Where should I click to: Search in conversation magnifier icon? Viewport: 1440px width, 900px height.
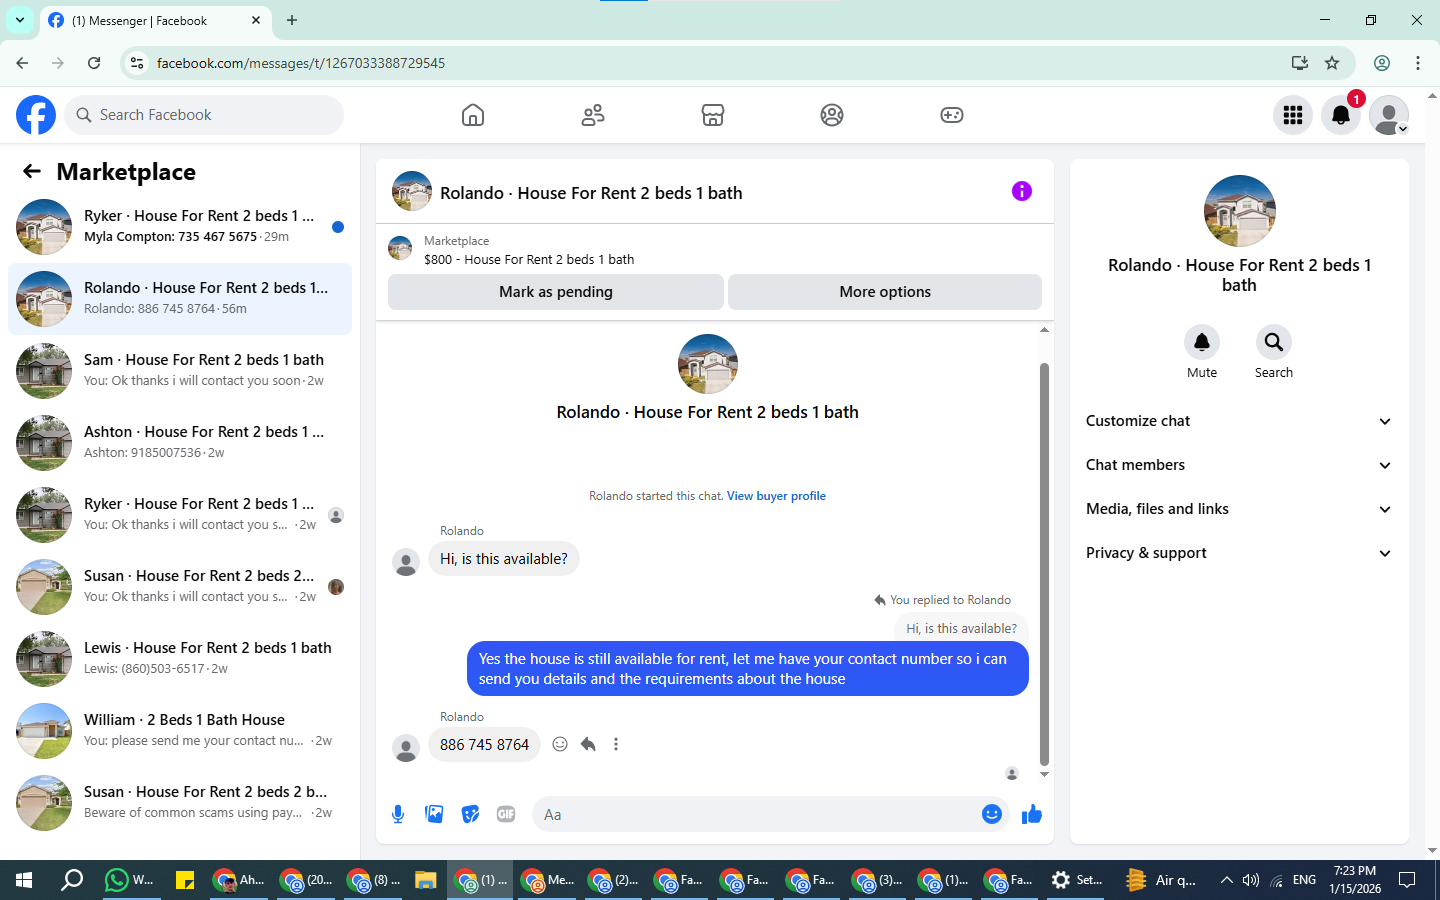coord(1274,342)
